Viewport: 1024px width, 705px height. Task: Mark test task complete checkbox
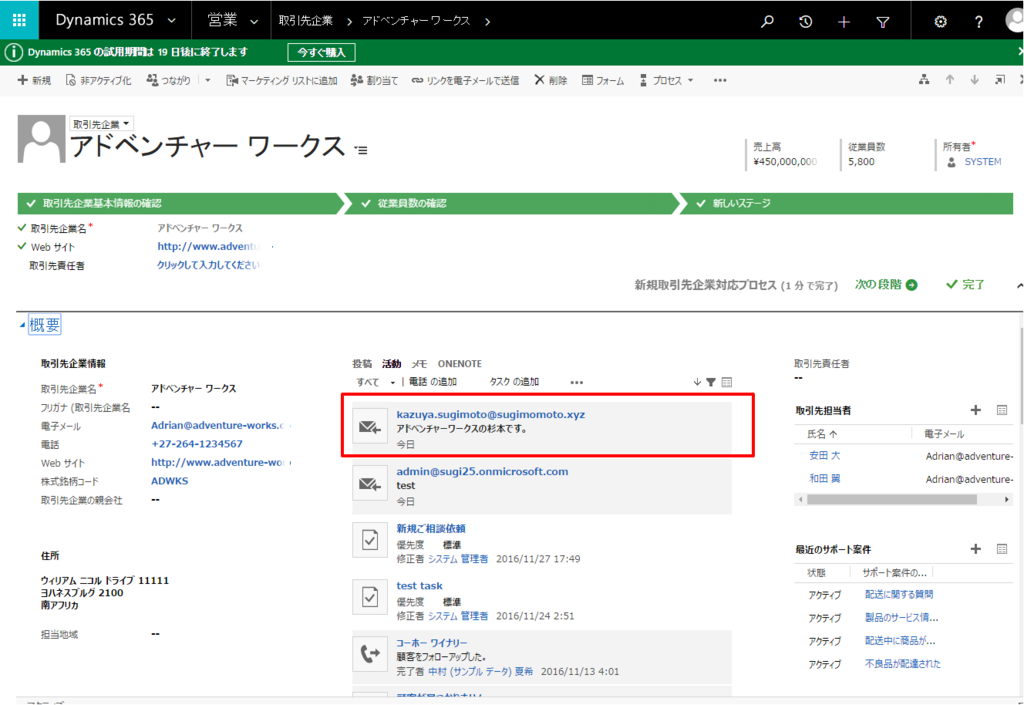click(x=370, y=597)
